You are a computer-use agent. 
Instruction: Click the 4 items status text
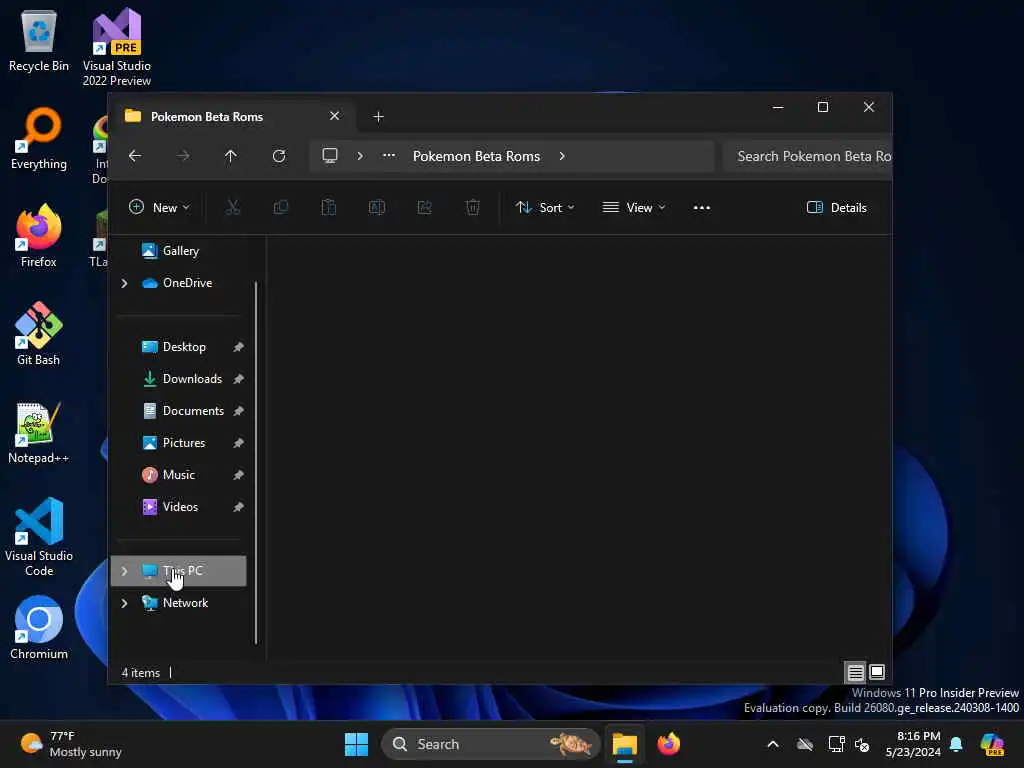coord(140,673)
